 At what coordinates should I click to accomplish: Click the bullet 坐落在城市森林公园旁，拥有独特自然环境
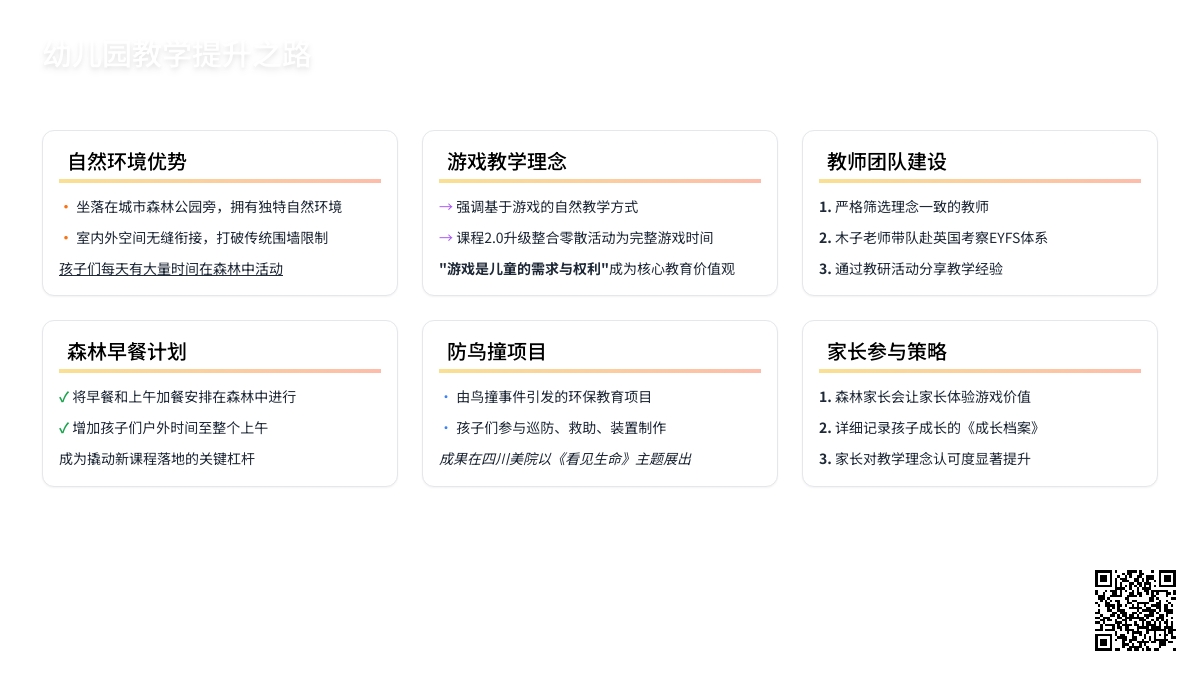point(209,207)
